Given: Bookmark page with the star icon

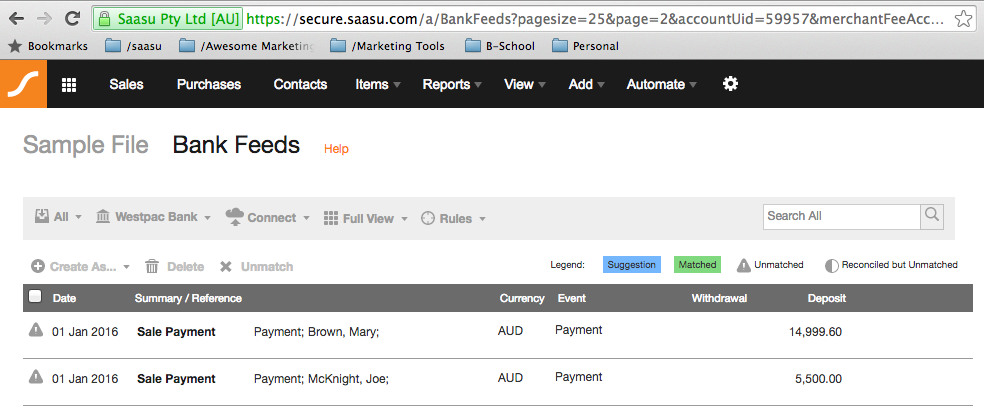Looking at the screenshot, I should [963, 18].
